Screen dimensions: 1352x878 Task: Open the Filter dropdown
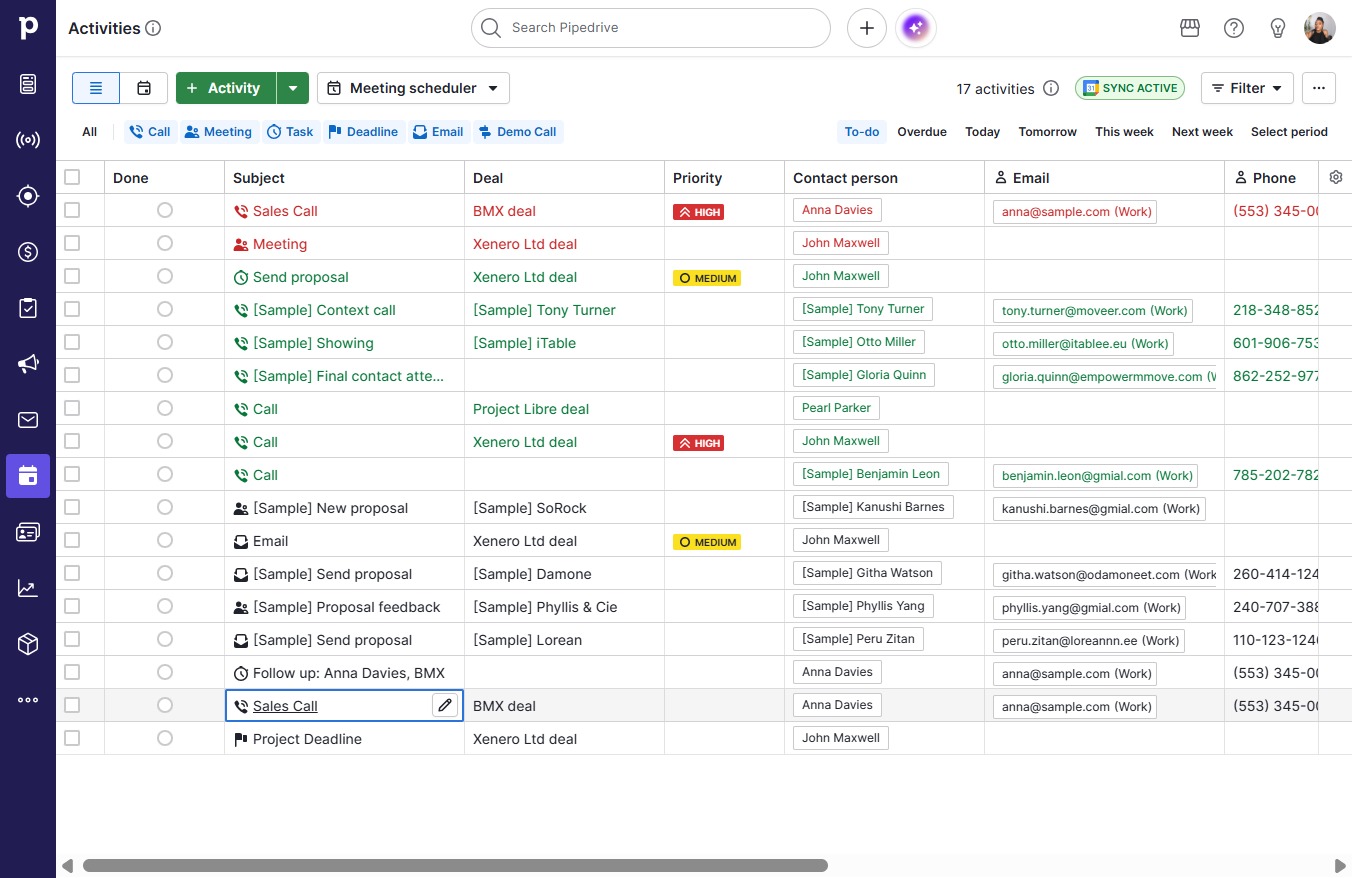coord(1247,88)
